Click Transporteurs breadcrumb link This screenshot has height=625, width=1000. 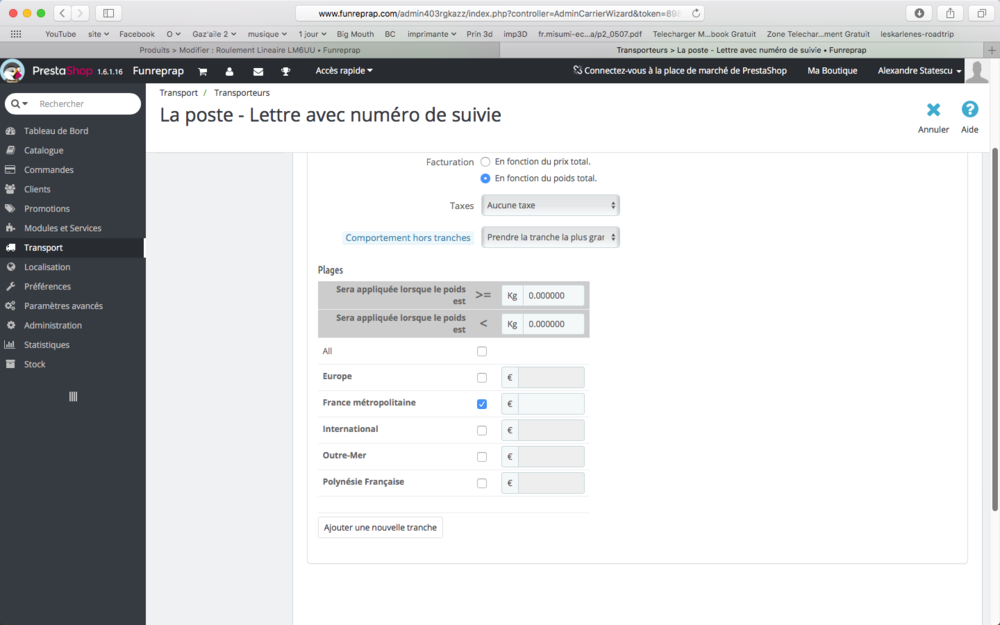click(x=242, y=93)
